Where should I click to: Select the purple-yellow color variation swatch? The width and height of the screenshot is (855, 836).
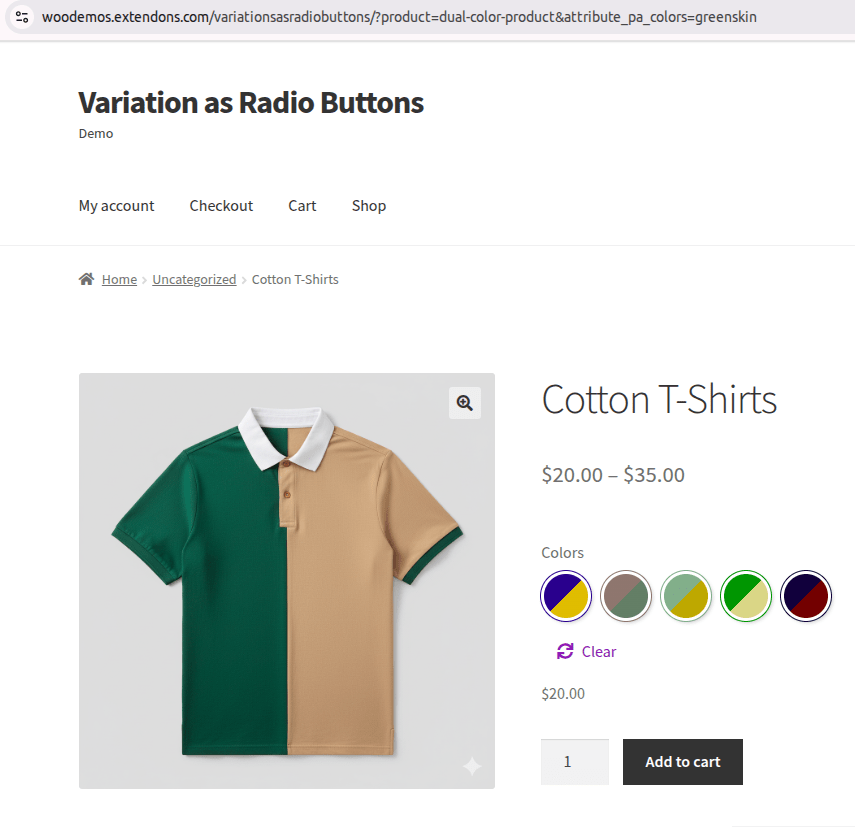click(566, 595)
